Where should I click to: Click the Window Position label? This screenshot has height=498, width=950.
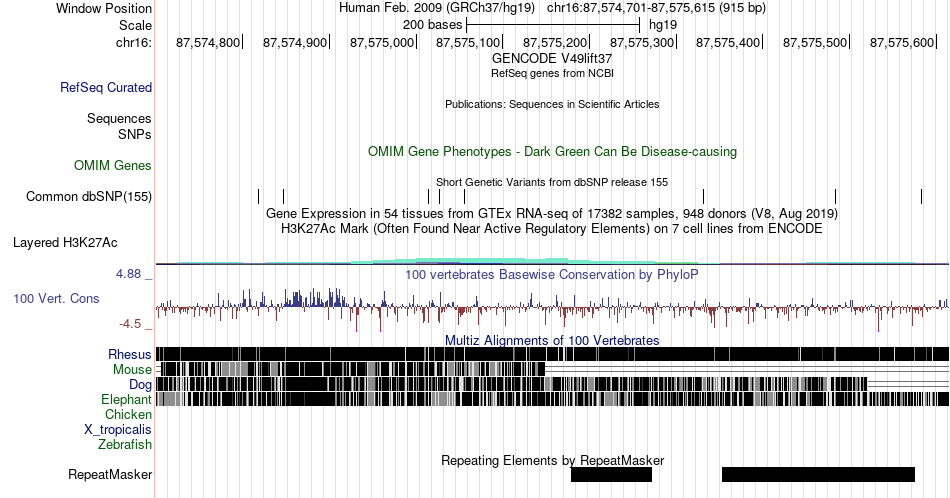[104, 8]
